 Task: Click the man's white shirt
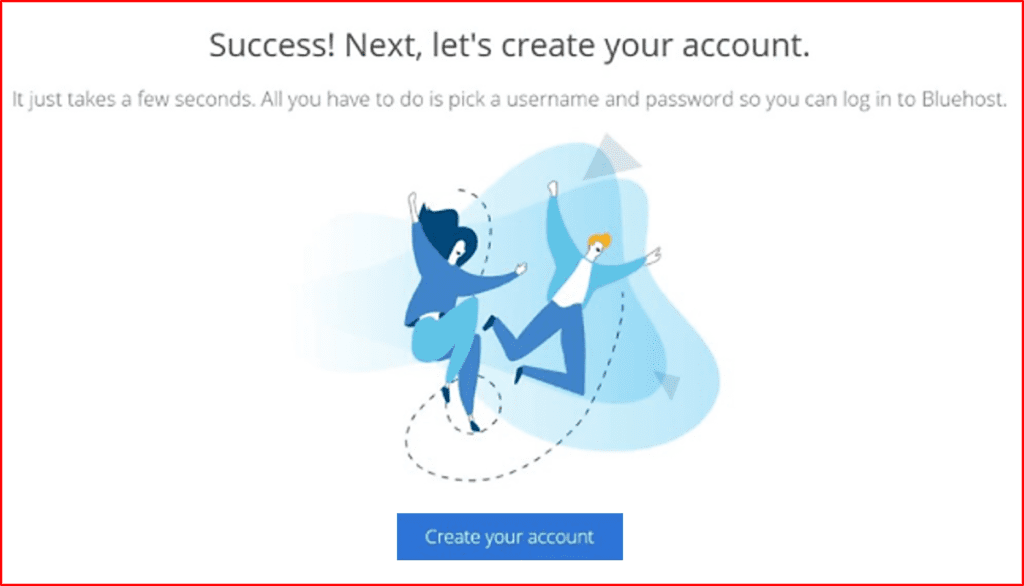point(573,282)
